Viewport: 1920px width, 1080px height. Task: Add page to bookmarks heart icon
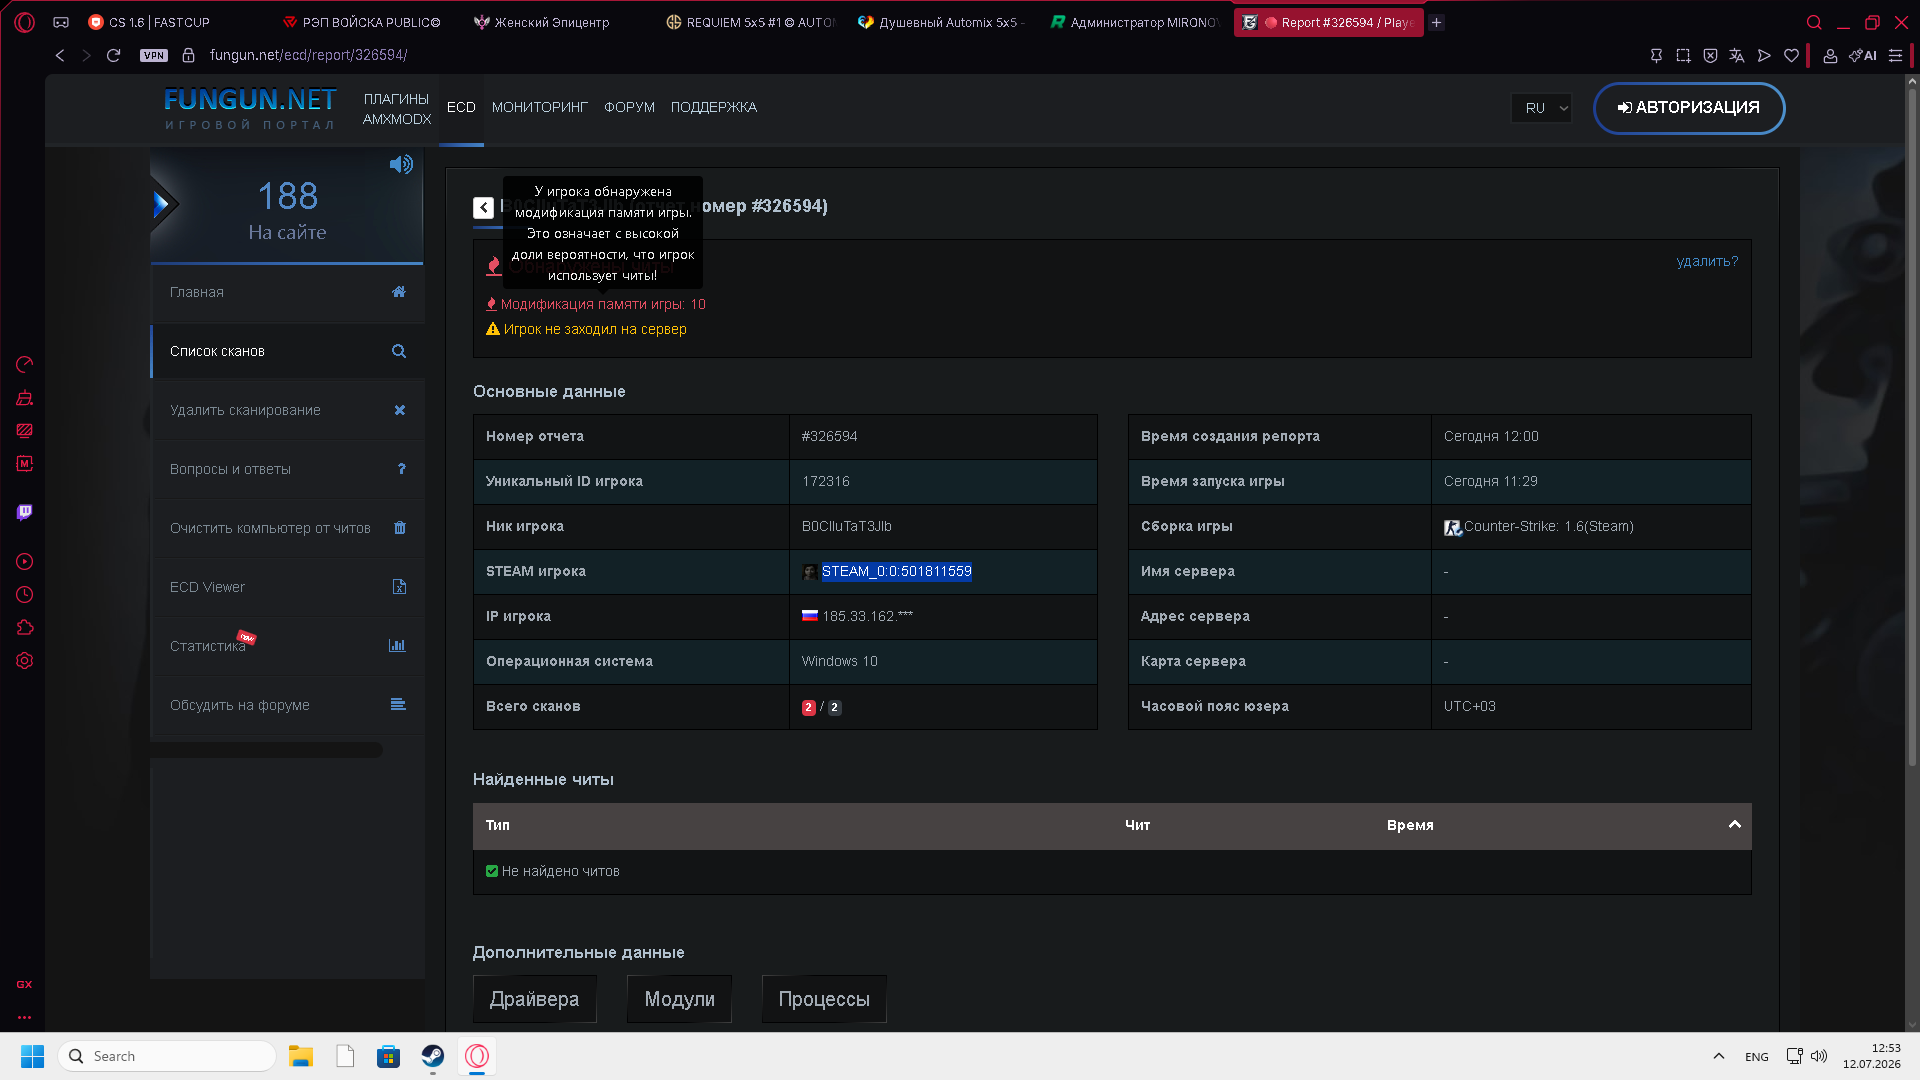coord(1791,56)
